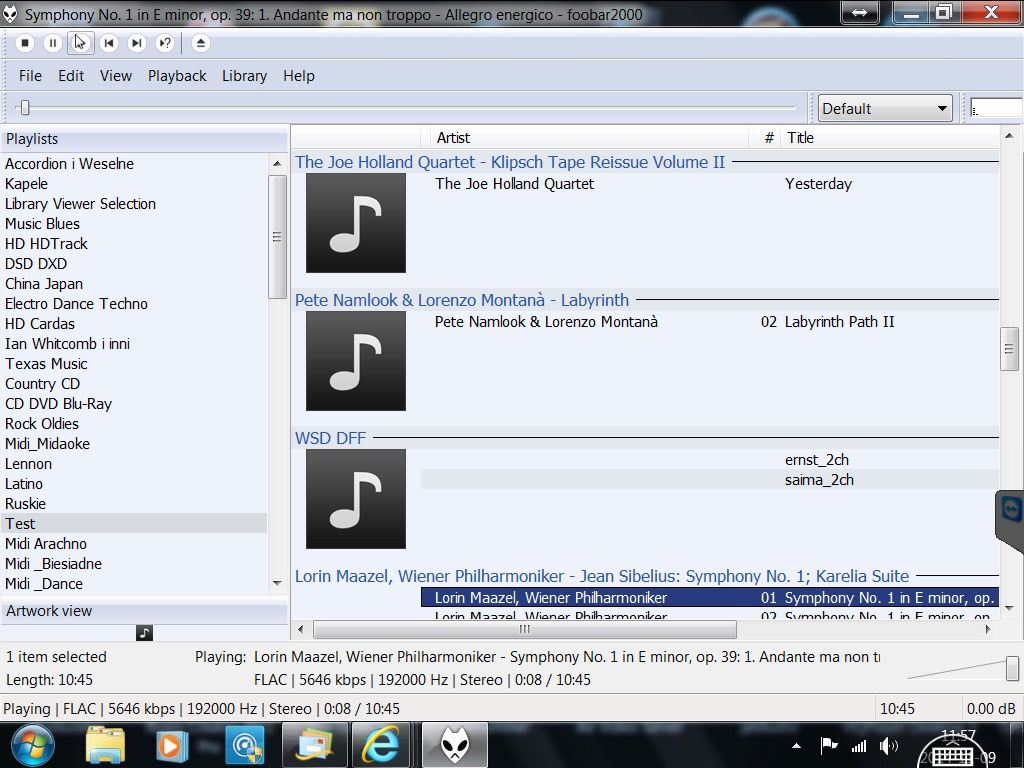Open the Library menu
The image size is (1024, 768).
tap(244, 76)
